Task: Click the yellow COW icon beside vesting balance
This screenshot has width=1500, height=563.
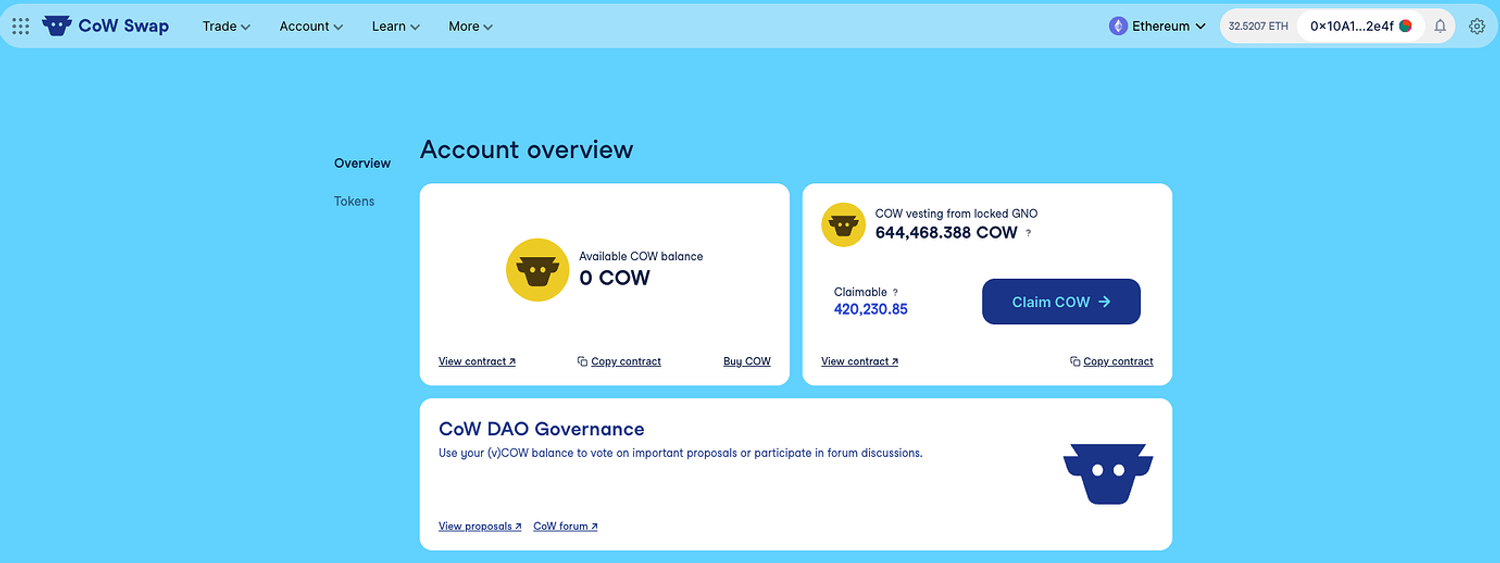Action: (843, 224)
